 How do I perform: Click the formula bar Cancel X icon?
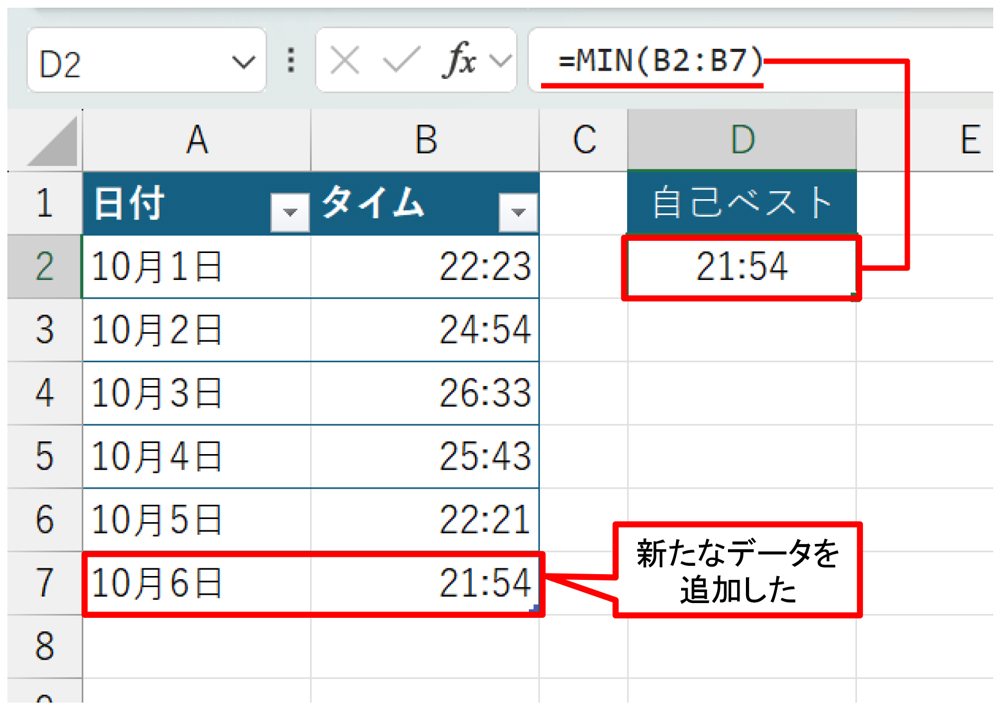coord(345,62)
